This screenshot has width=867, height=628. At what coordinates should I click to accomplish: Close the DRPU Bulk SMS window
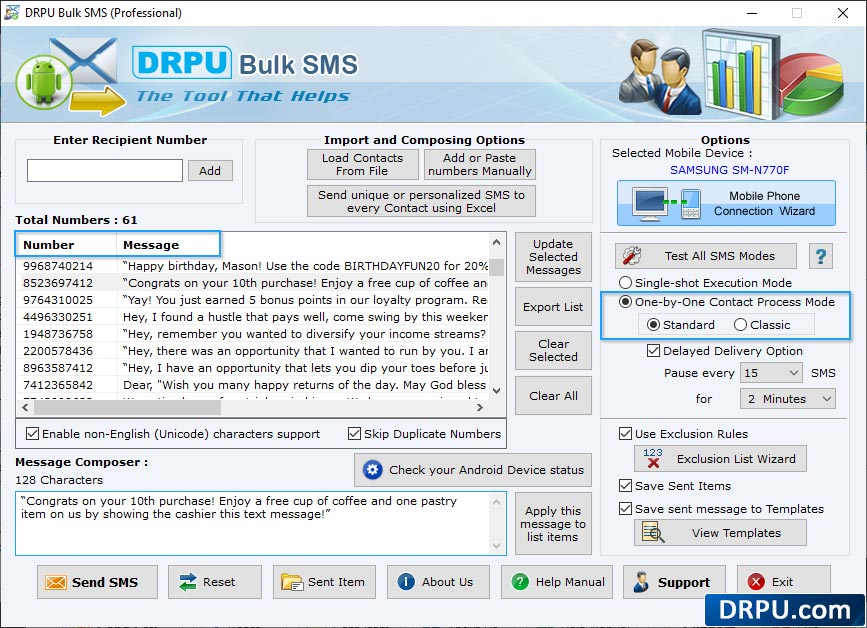(x=843, y=13)
